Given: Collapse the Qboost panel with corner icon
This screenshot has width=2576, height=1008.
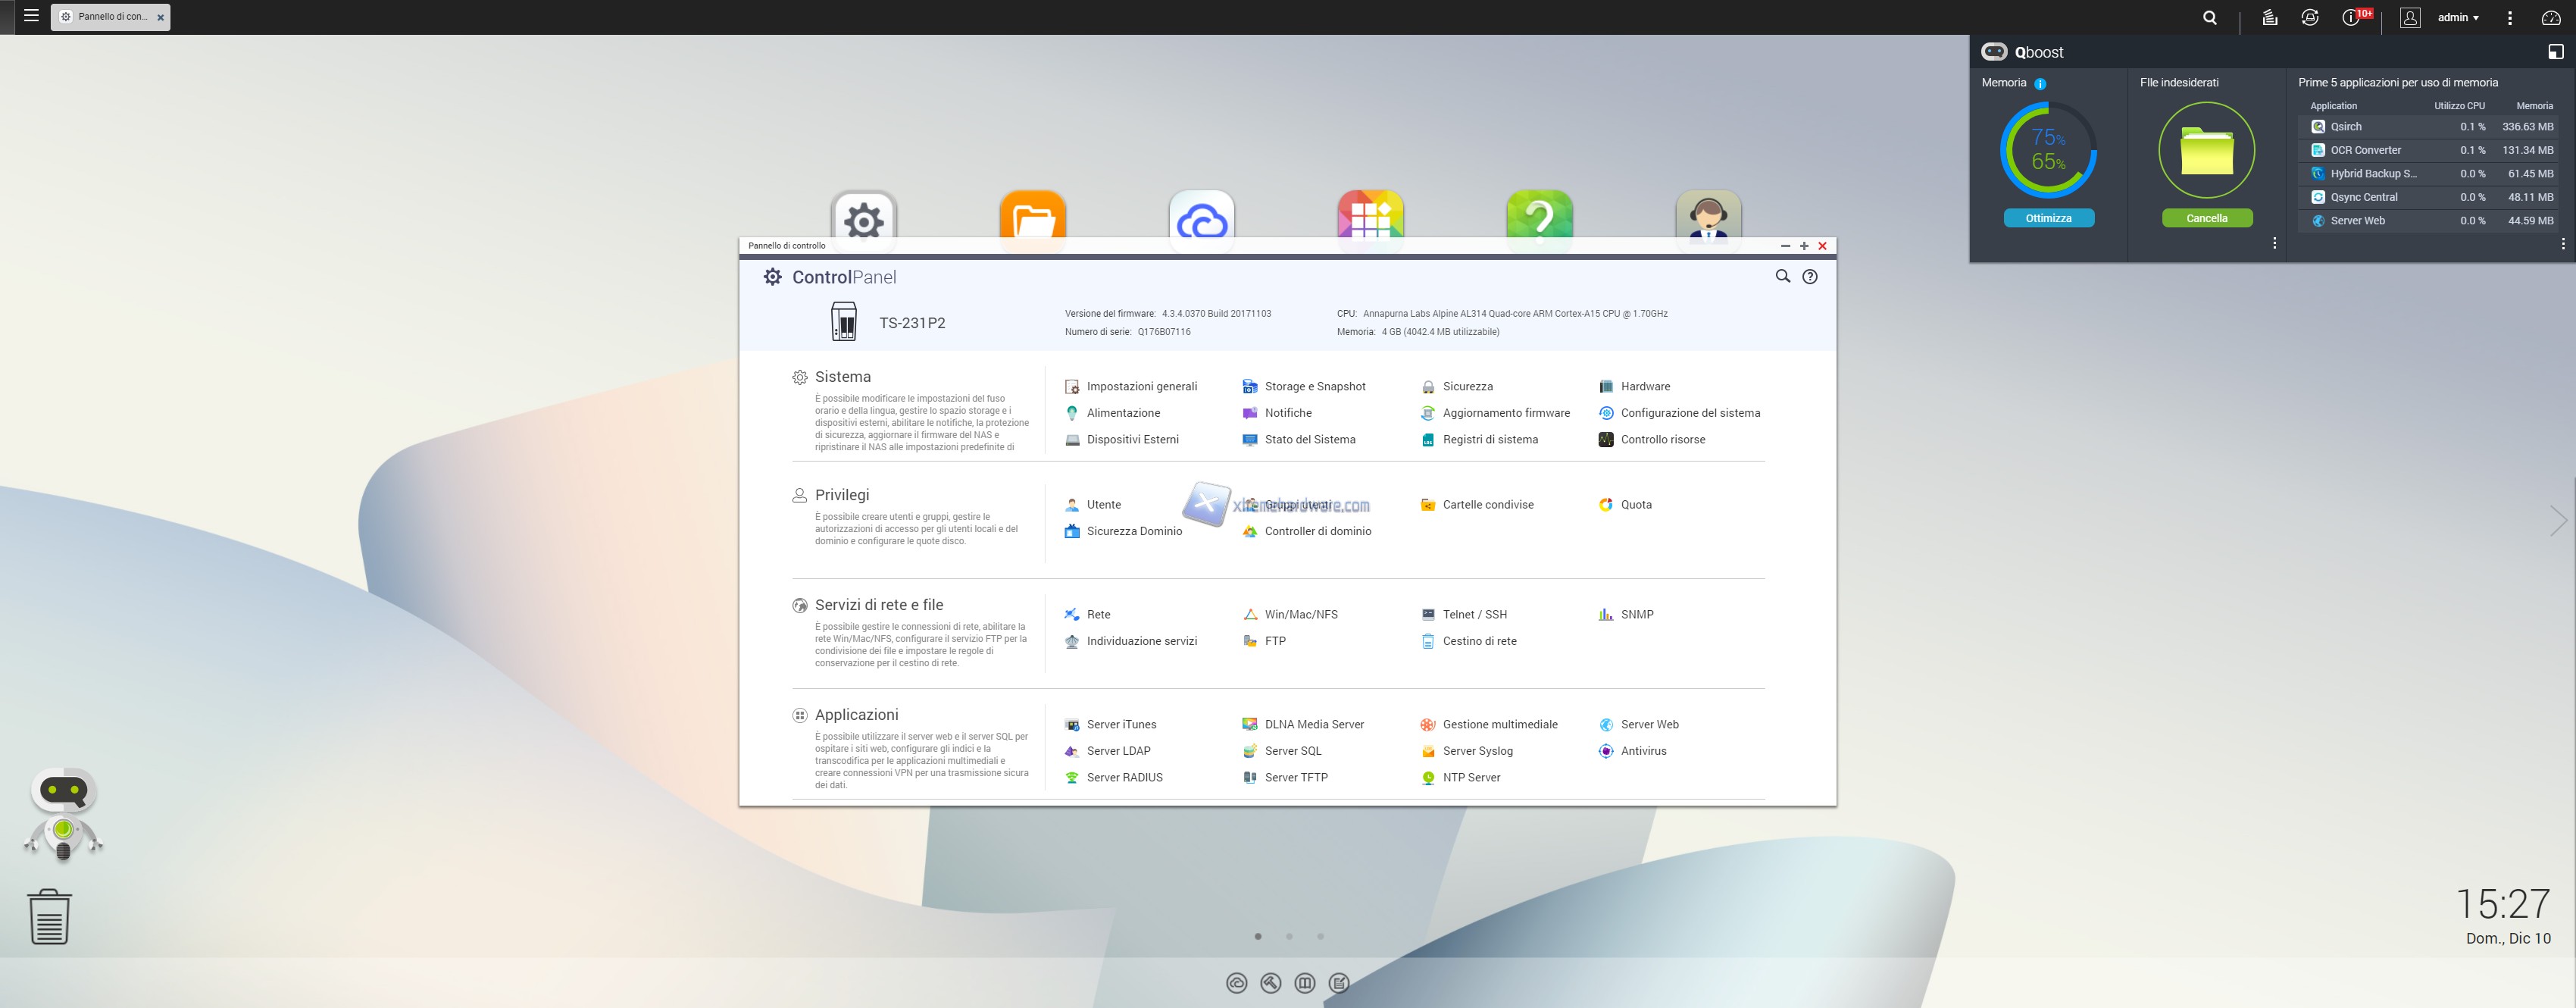Looking at the screenshot, I should [x=2555, y=52].
